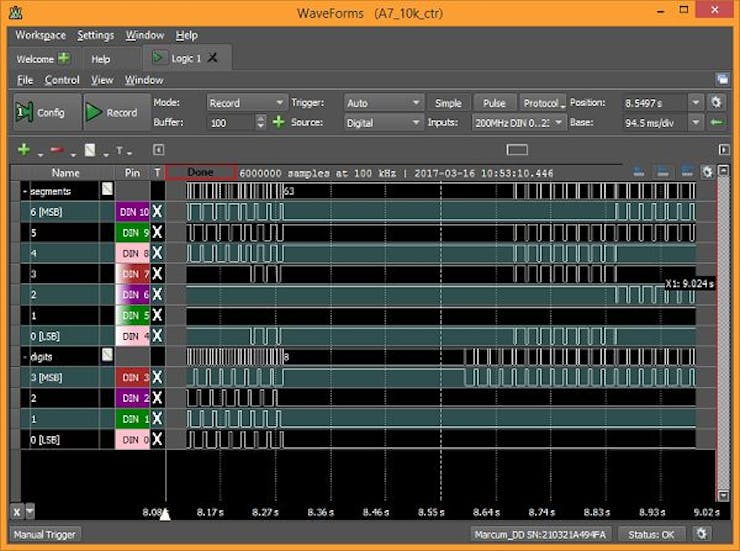Click the Status: OK button

pyautogui.click(x=651, y=534)
